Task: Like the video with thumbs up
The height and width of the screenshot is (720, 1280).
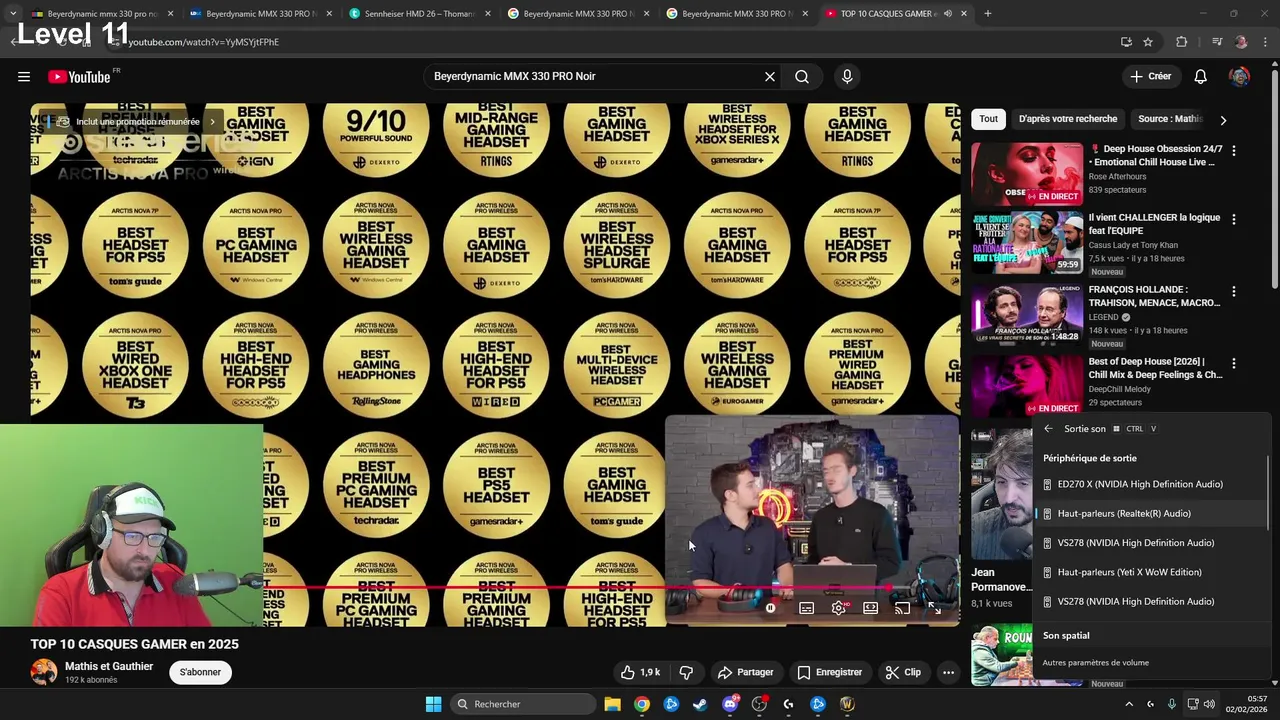Action: pos(640,672)
